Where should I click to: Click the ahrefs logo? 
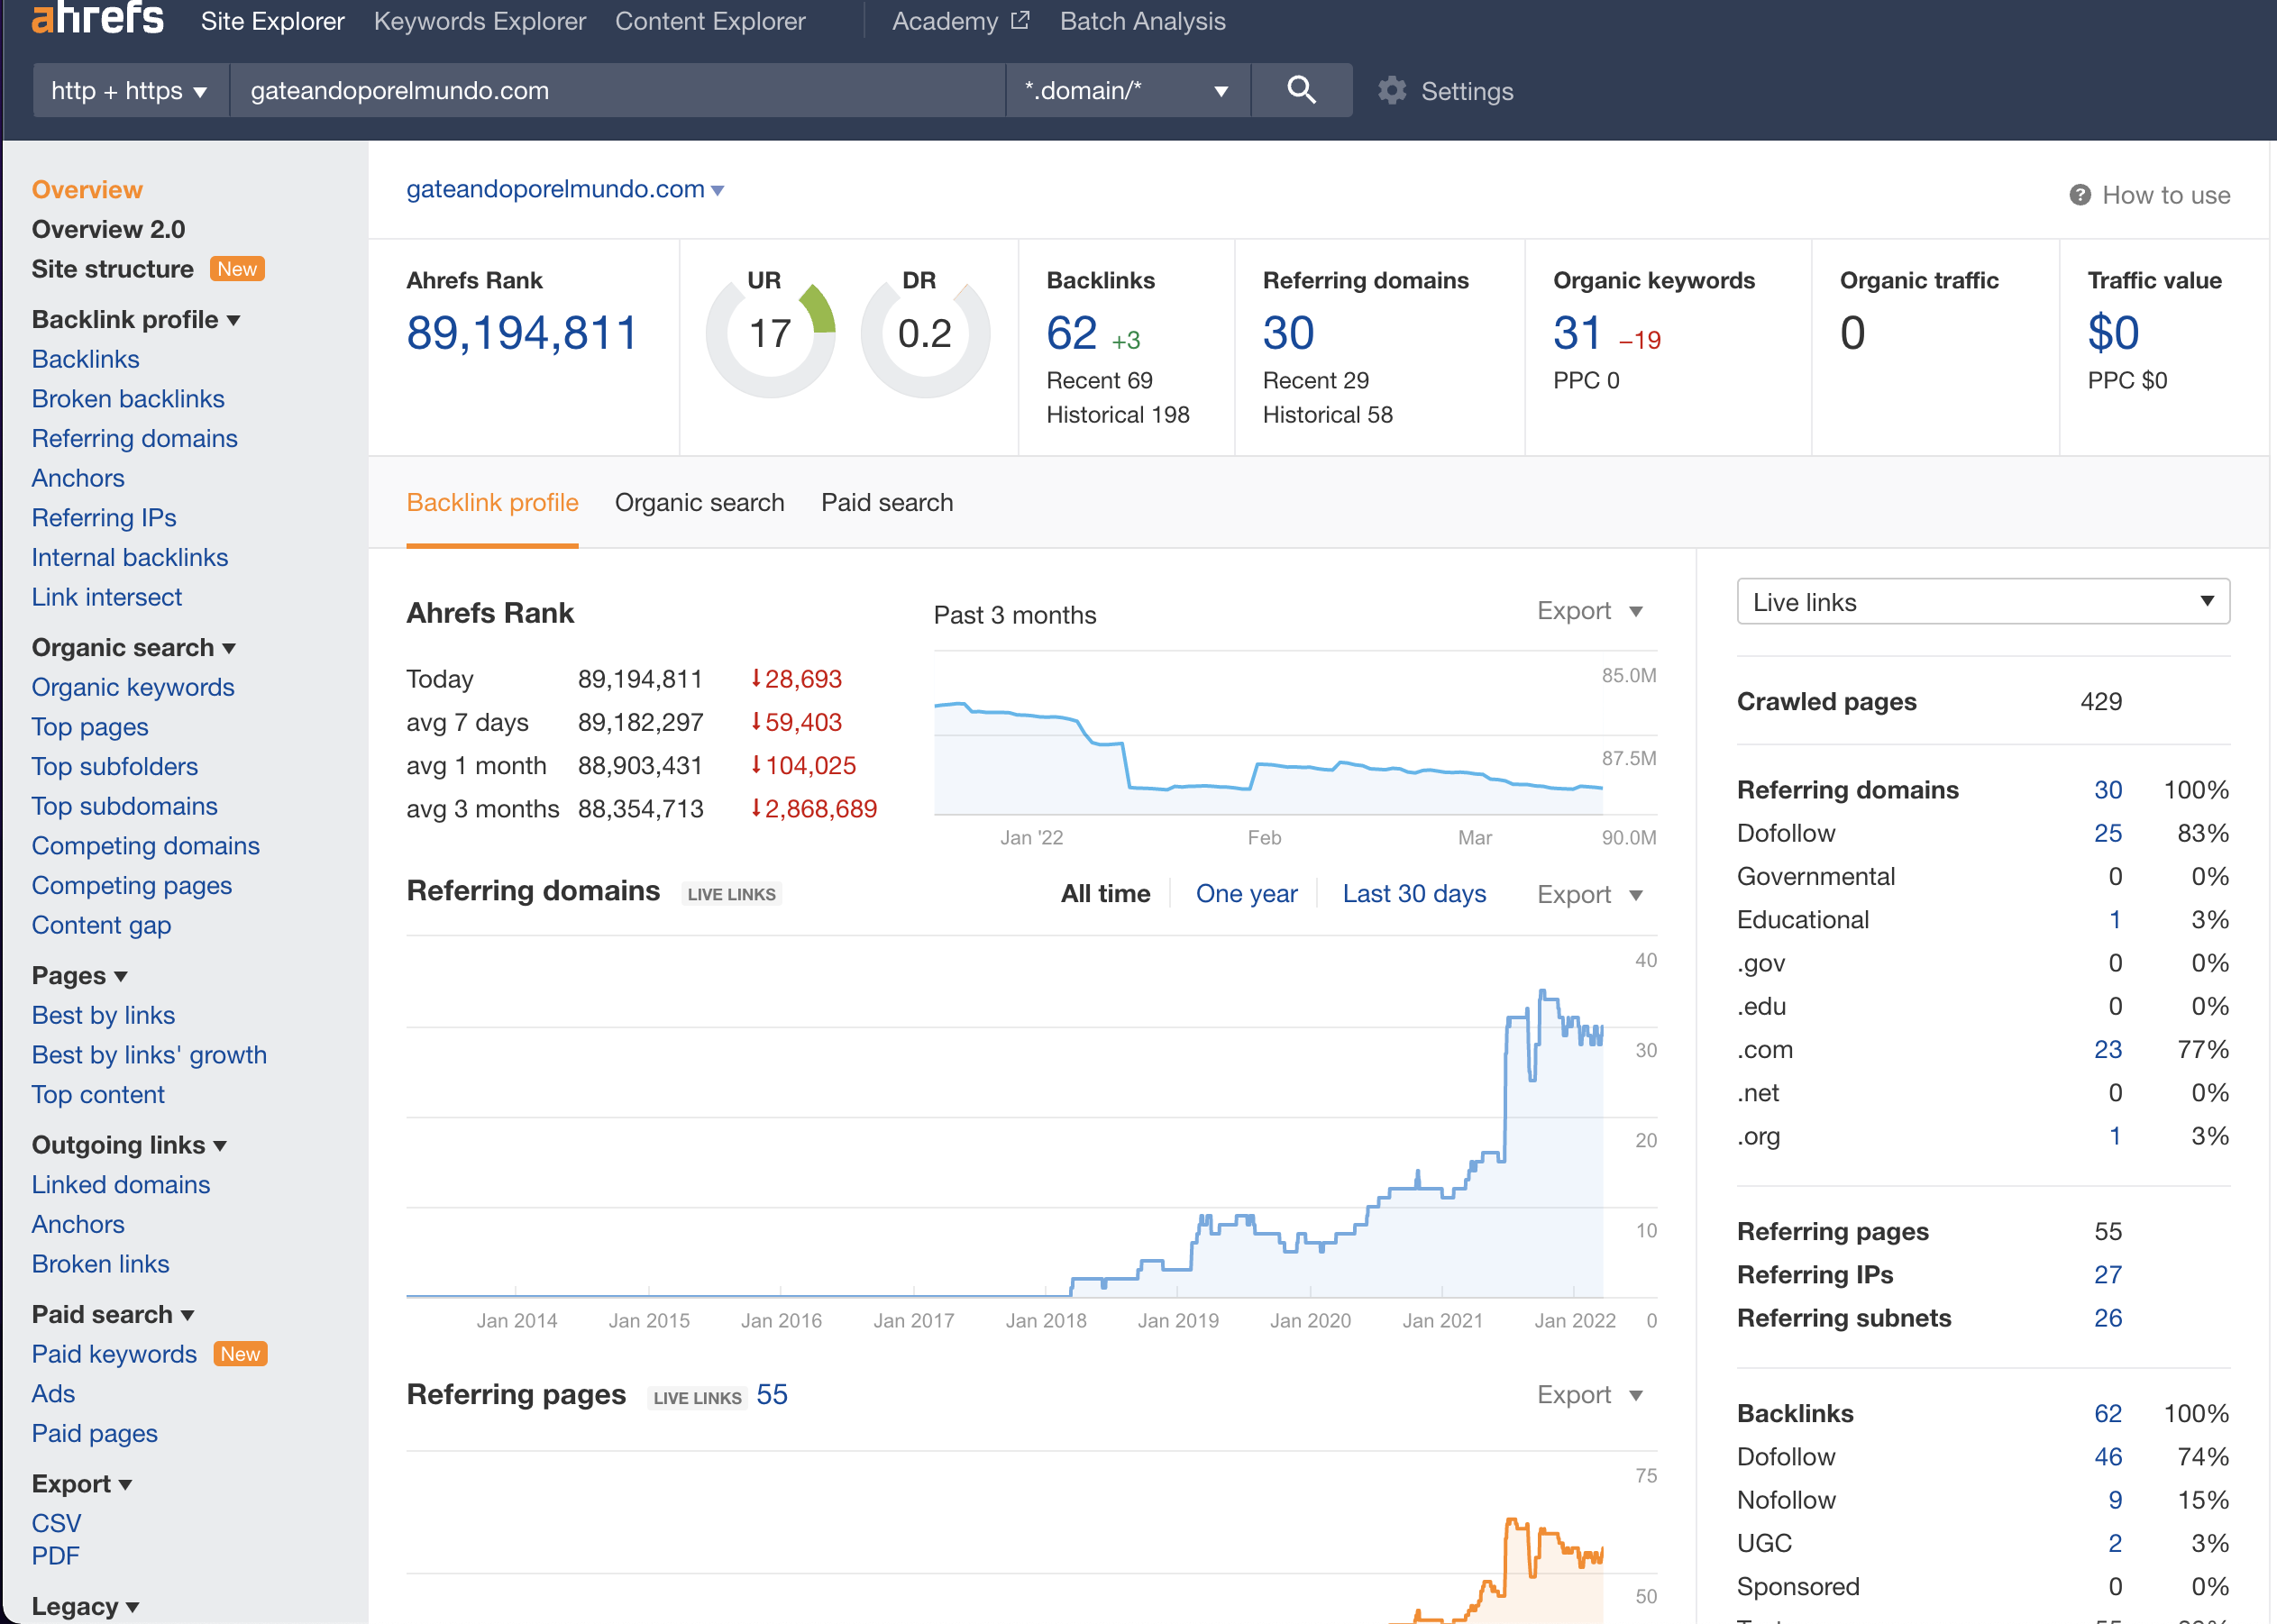[97, 18]
